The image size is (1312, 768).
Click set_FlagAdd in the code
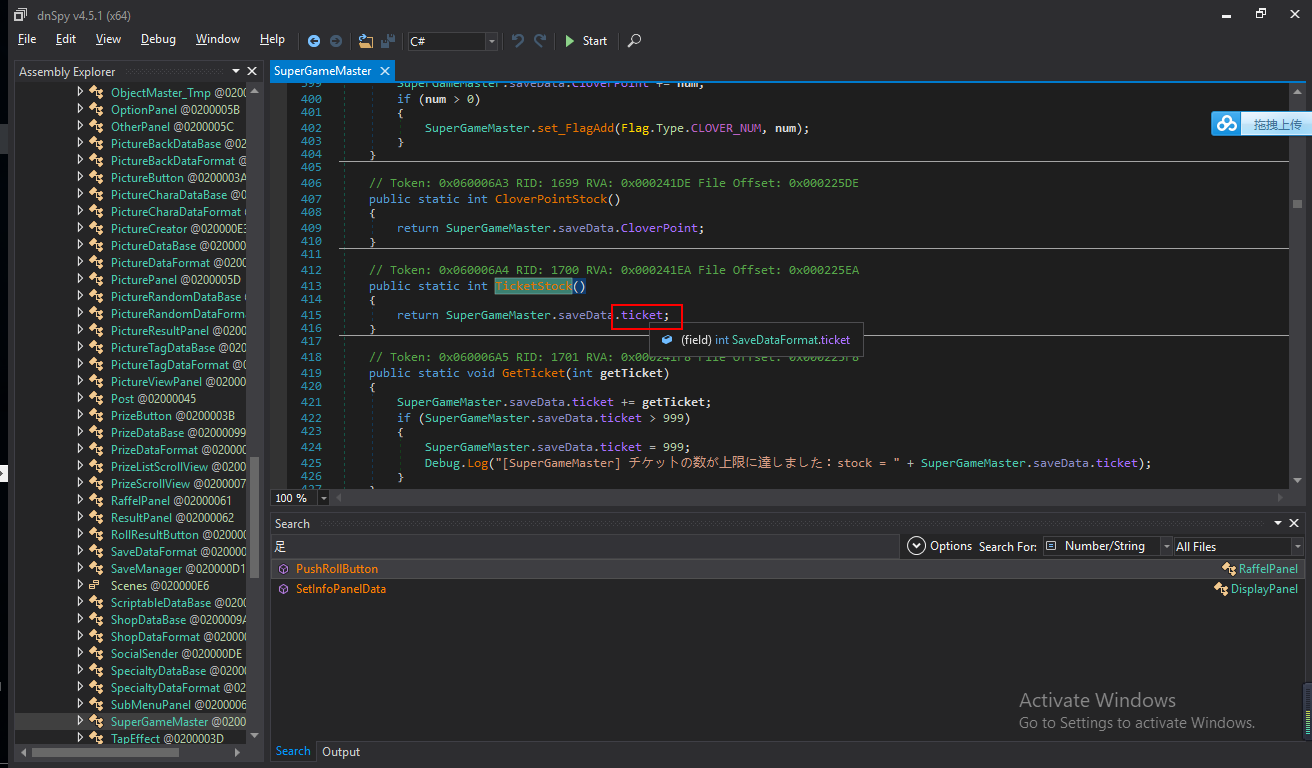click(x=573, y=128)
